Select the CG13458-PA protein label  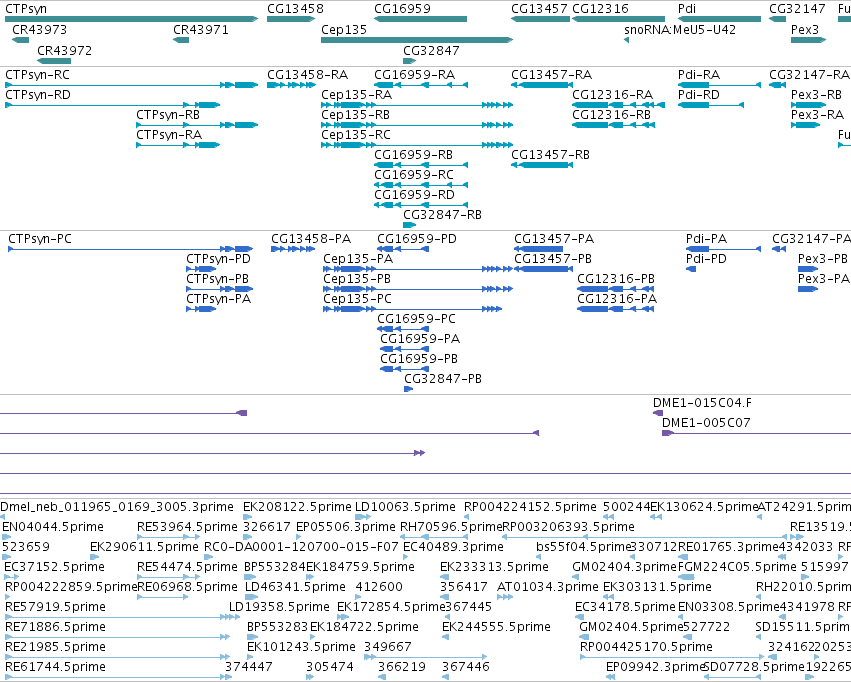(311, 239)
